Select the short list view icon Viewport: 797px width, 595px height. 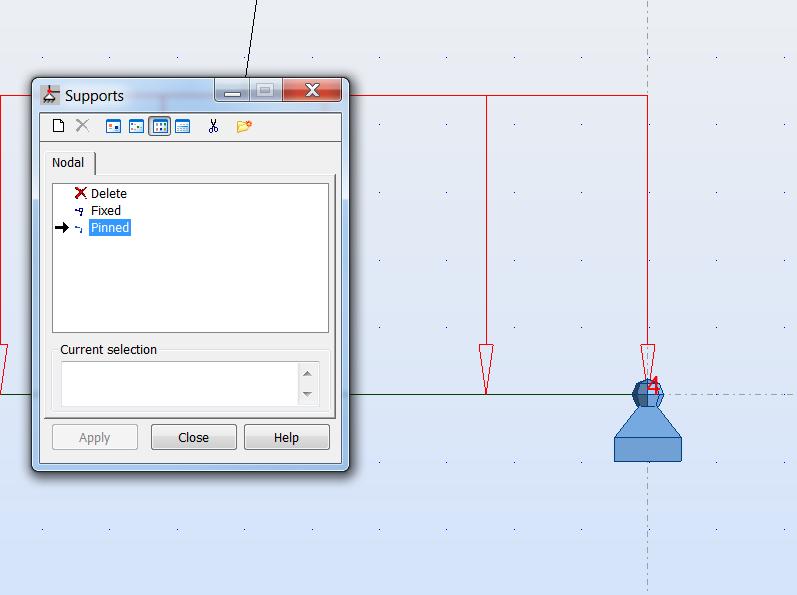coord(160,126)
